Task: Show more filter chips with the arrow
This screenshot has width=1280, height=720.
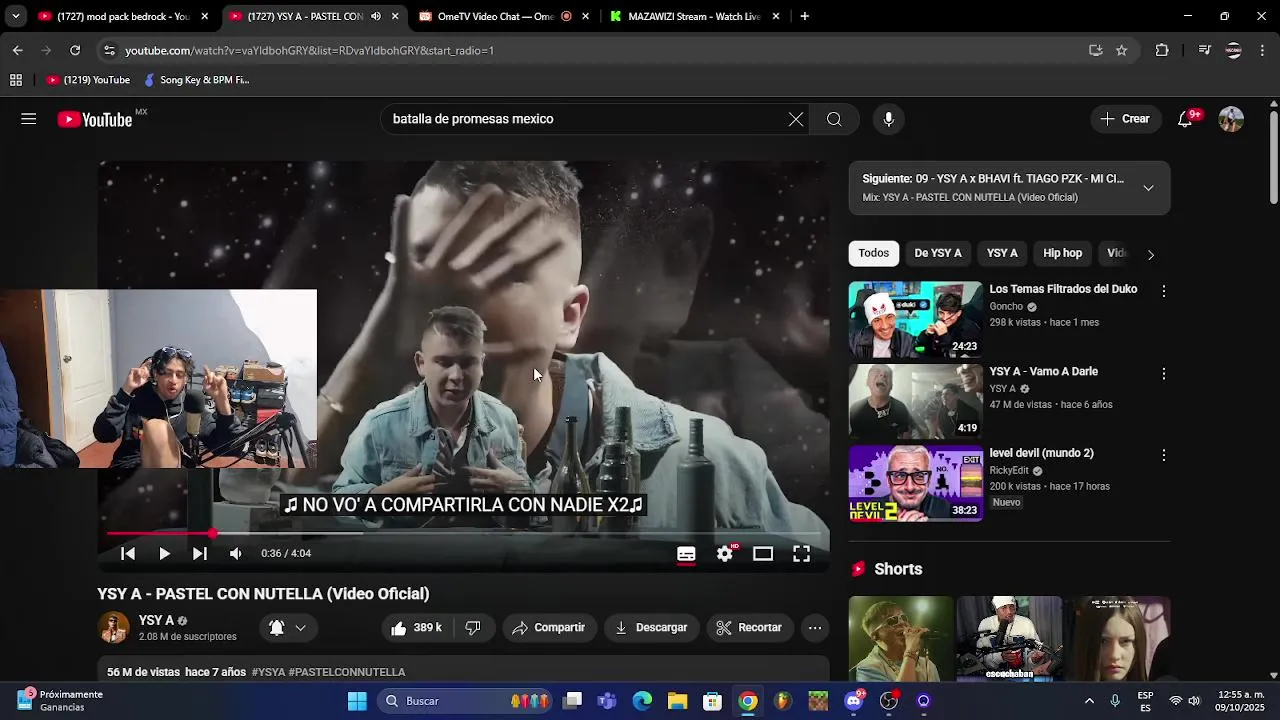Action: click(1150, 254)
